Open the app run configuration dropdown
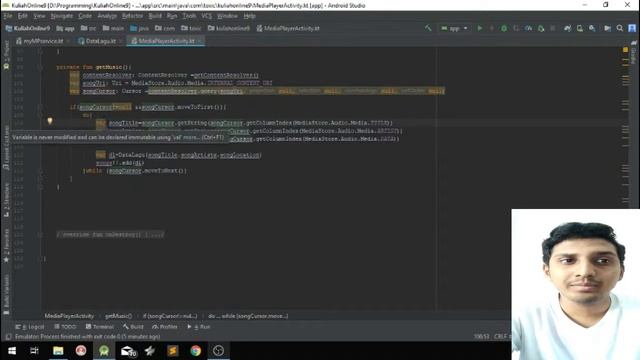Image resolution: width=640 pixels, height=360 pixels. click(x=454, y=28)
